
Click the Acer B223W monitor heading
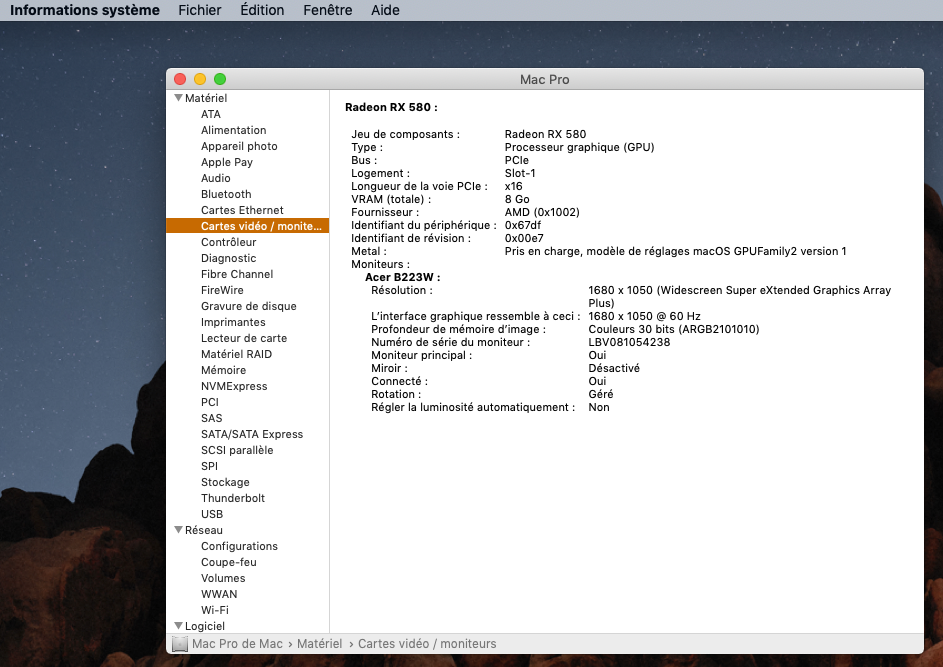[x=403, y=277]
